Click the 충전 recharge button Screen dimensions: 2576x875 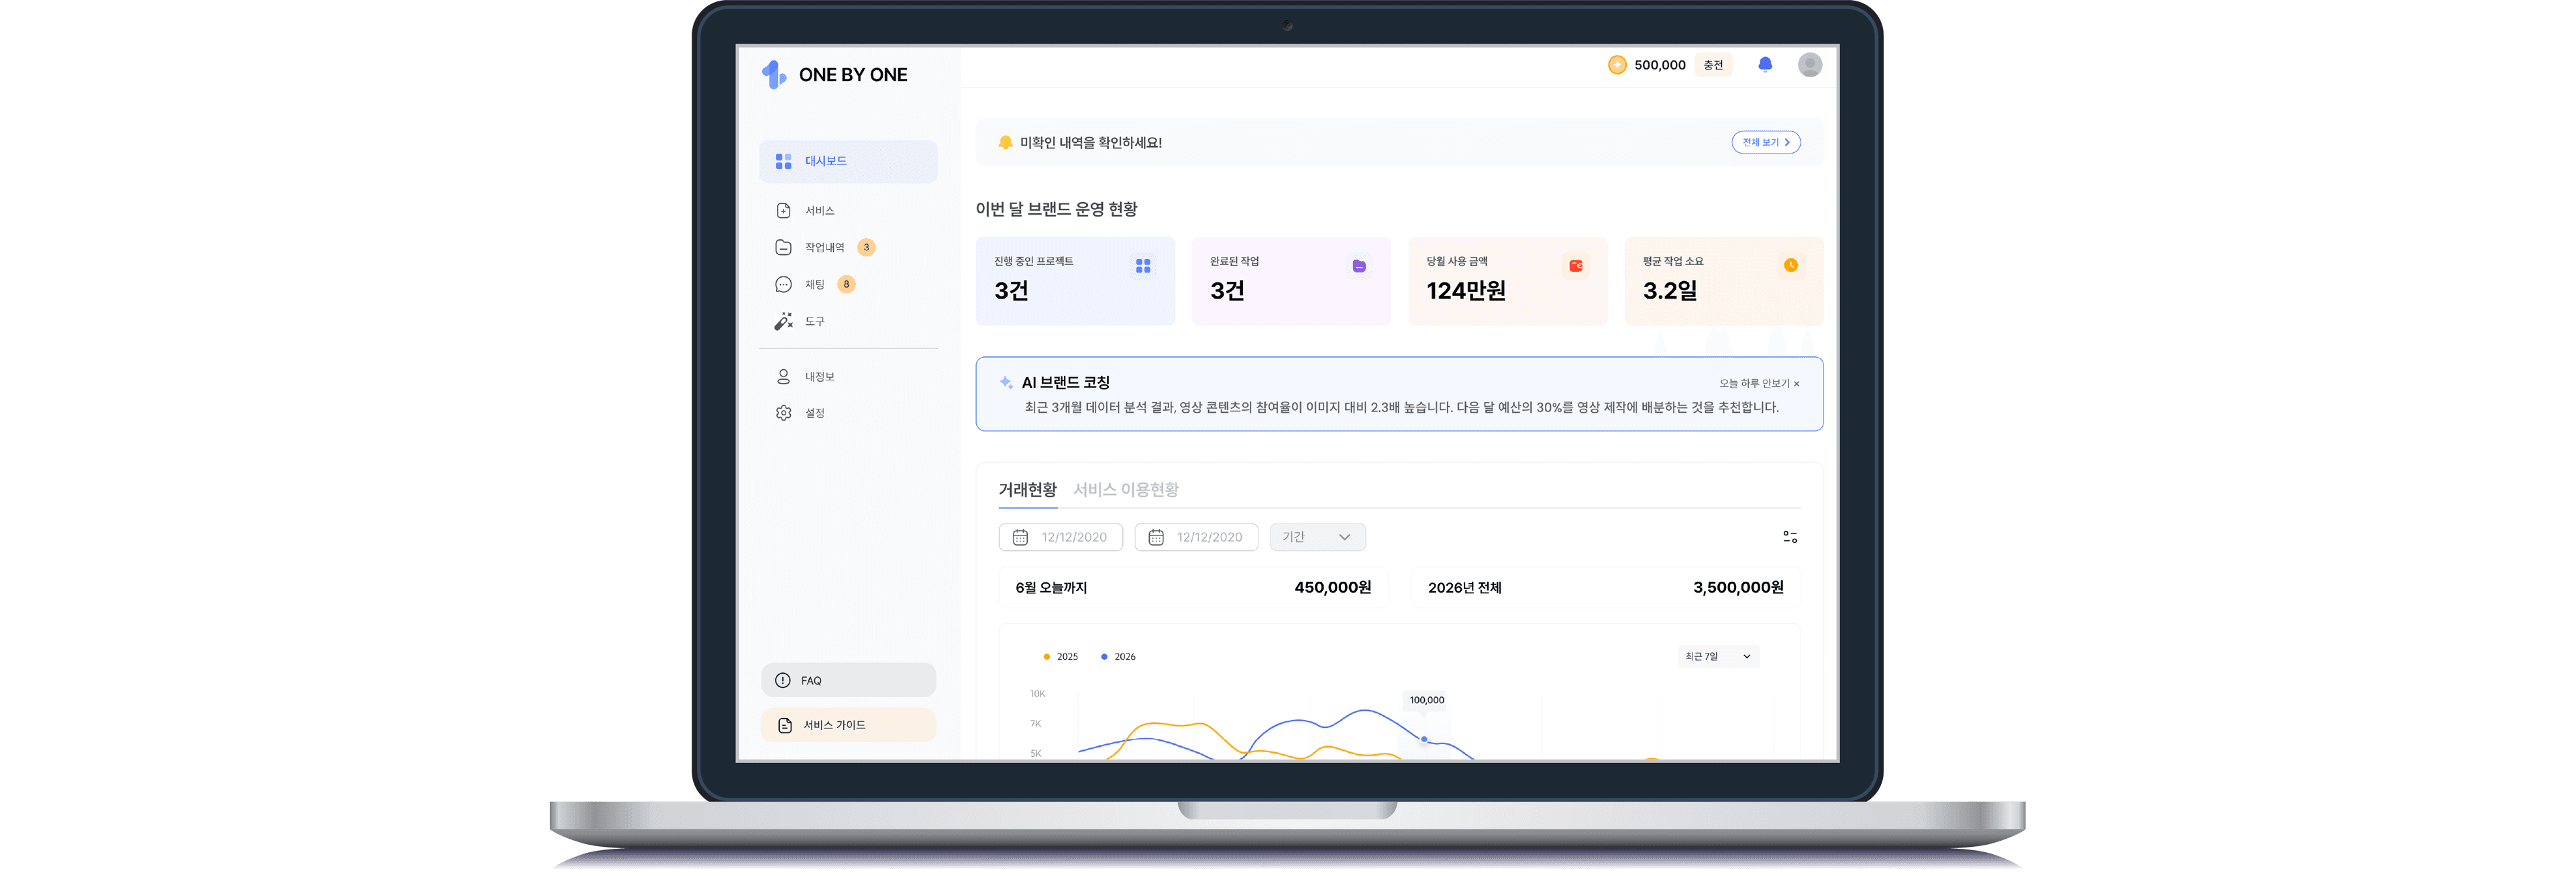point(1713,65)
